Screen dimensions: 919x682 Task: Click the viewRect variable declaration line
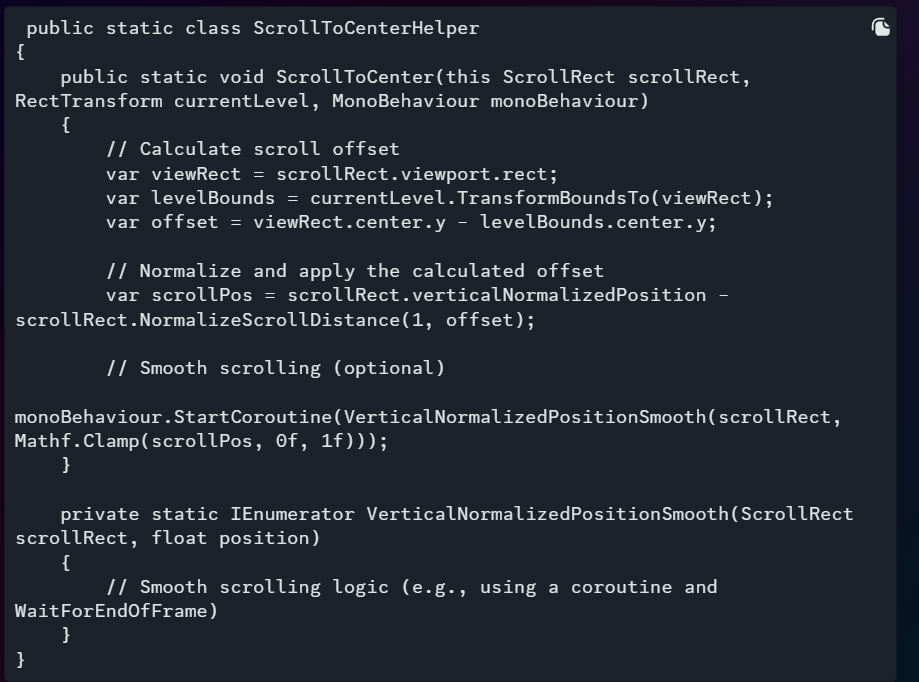click(332, 175)
